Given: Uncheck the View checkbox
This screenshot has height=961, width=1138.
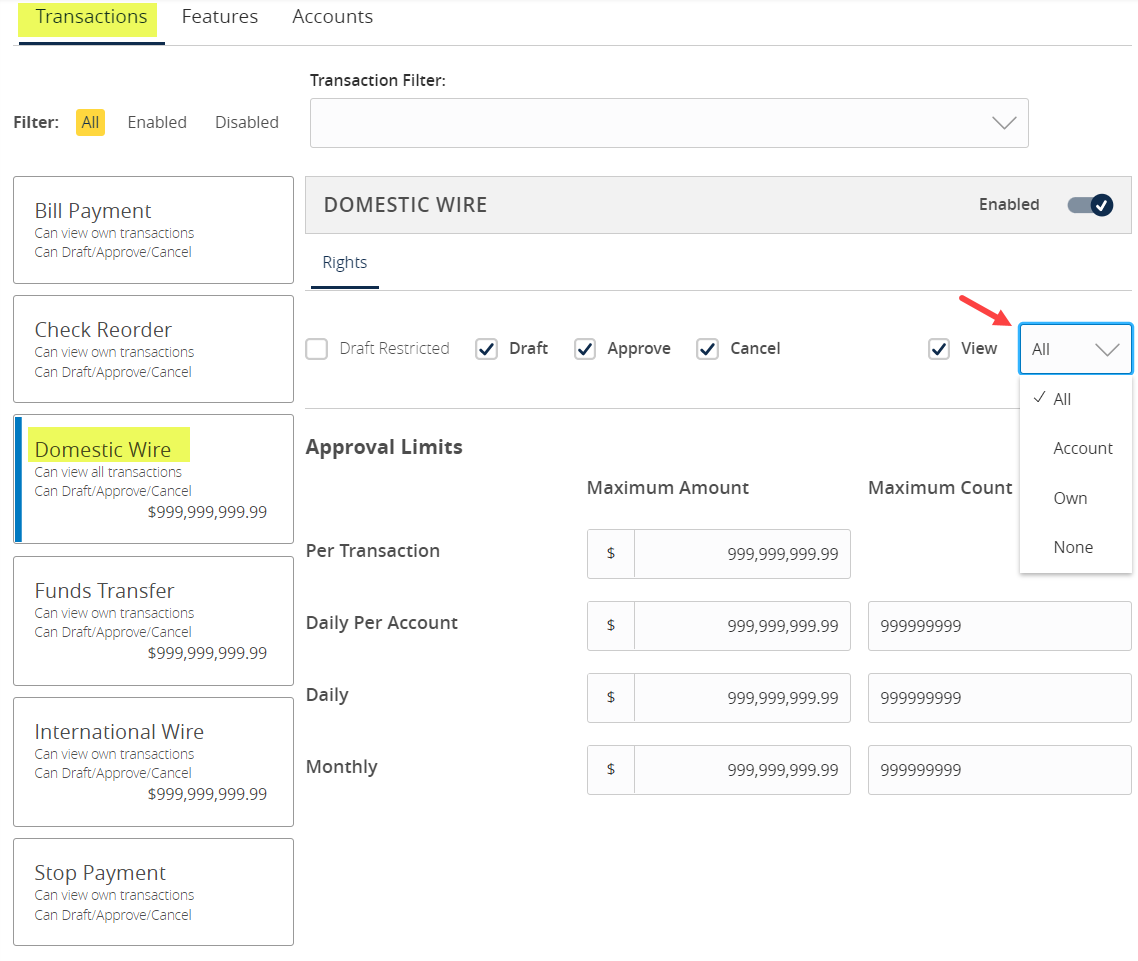Looking at the screenshot, I should coord(939,349).
